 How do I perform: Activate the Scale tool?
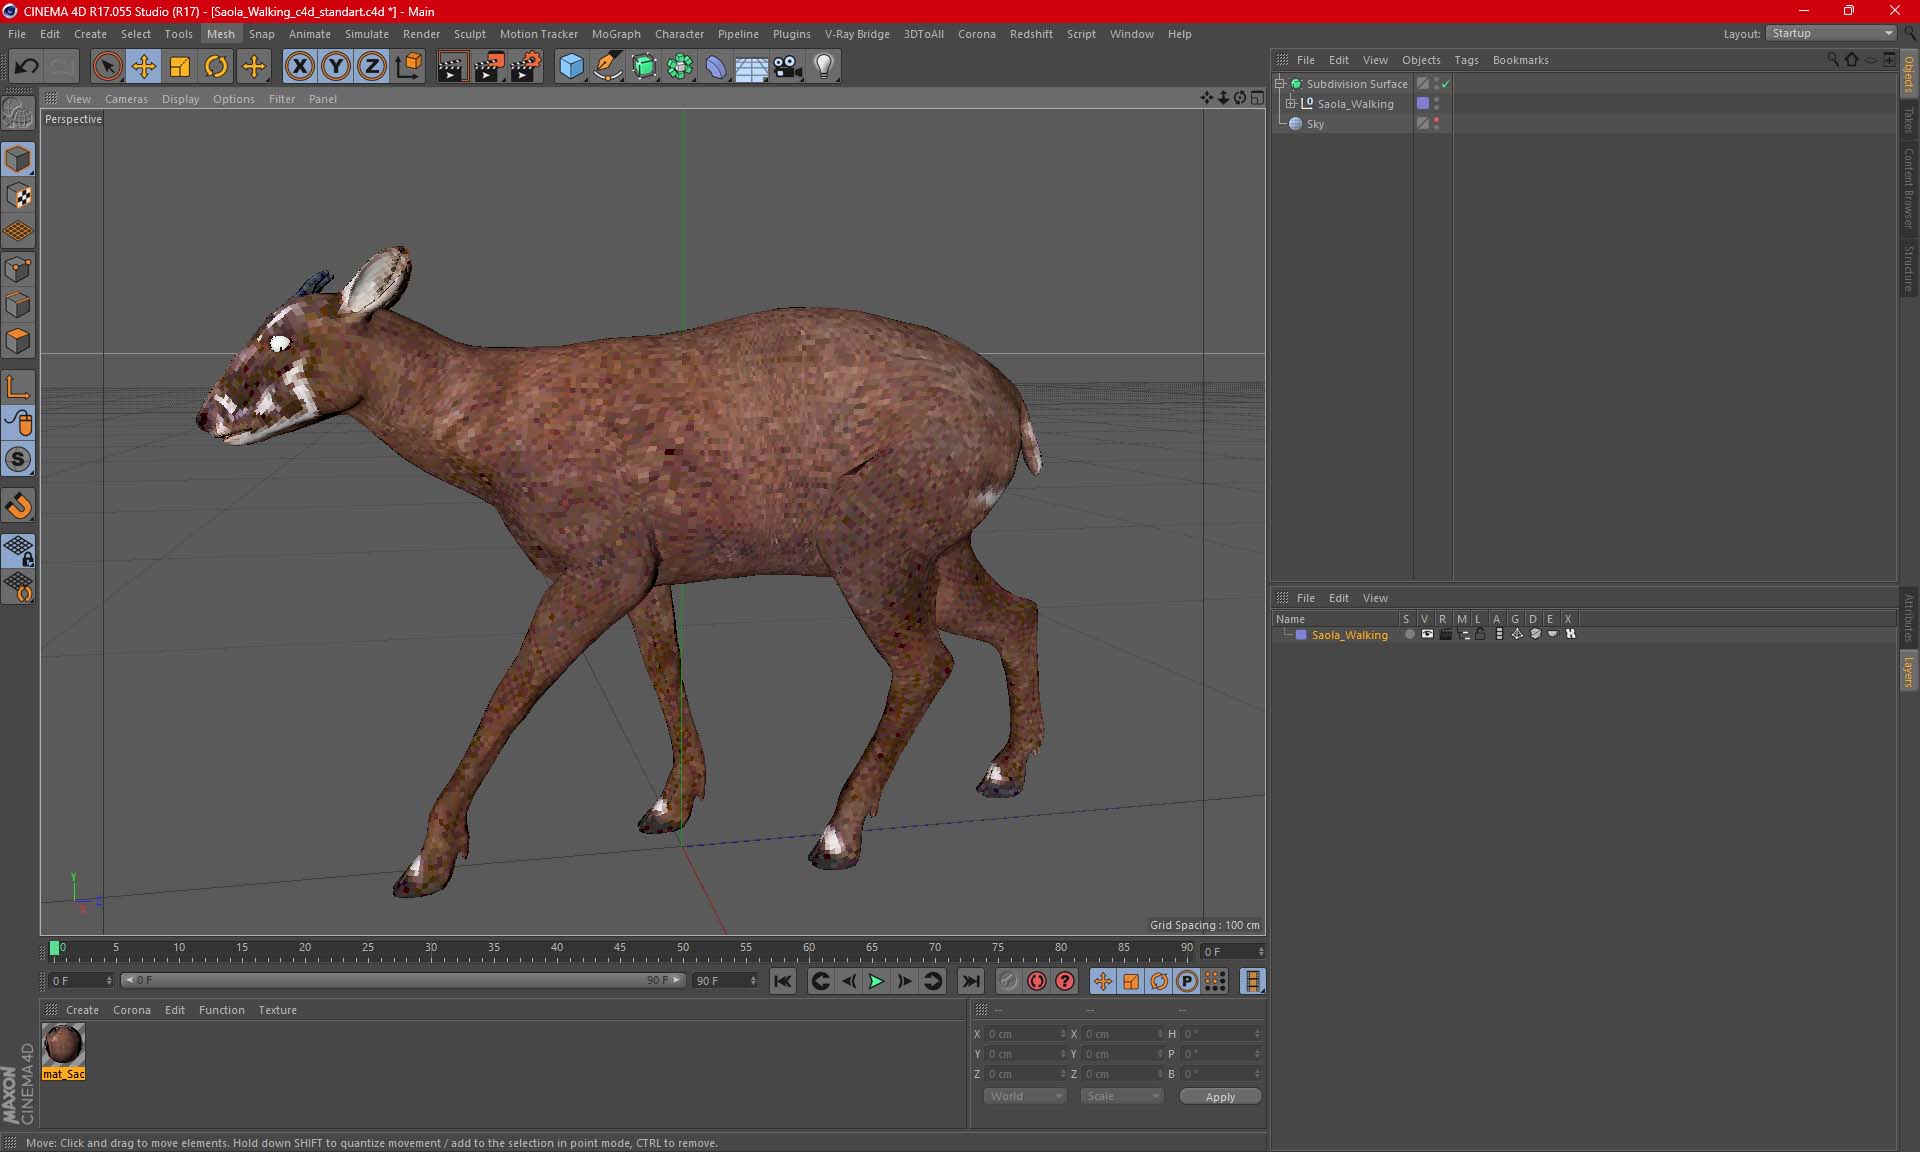(x=180, y=67)
